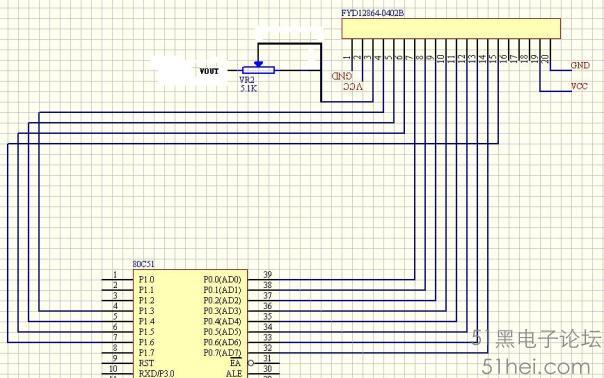Click the mirrored GND label near LCD pin 1
Viewport: 604px width, 378px height.
[x=342, y=76]
